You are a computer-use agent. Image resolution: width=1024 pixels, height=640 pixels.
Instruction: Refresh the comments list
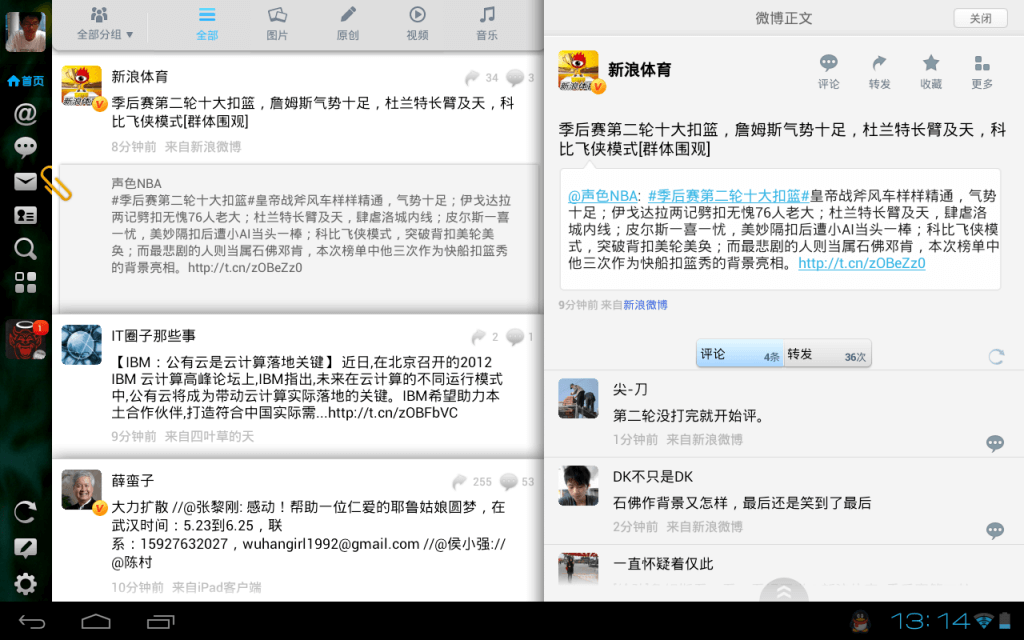996,357
